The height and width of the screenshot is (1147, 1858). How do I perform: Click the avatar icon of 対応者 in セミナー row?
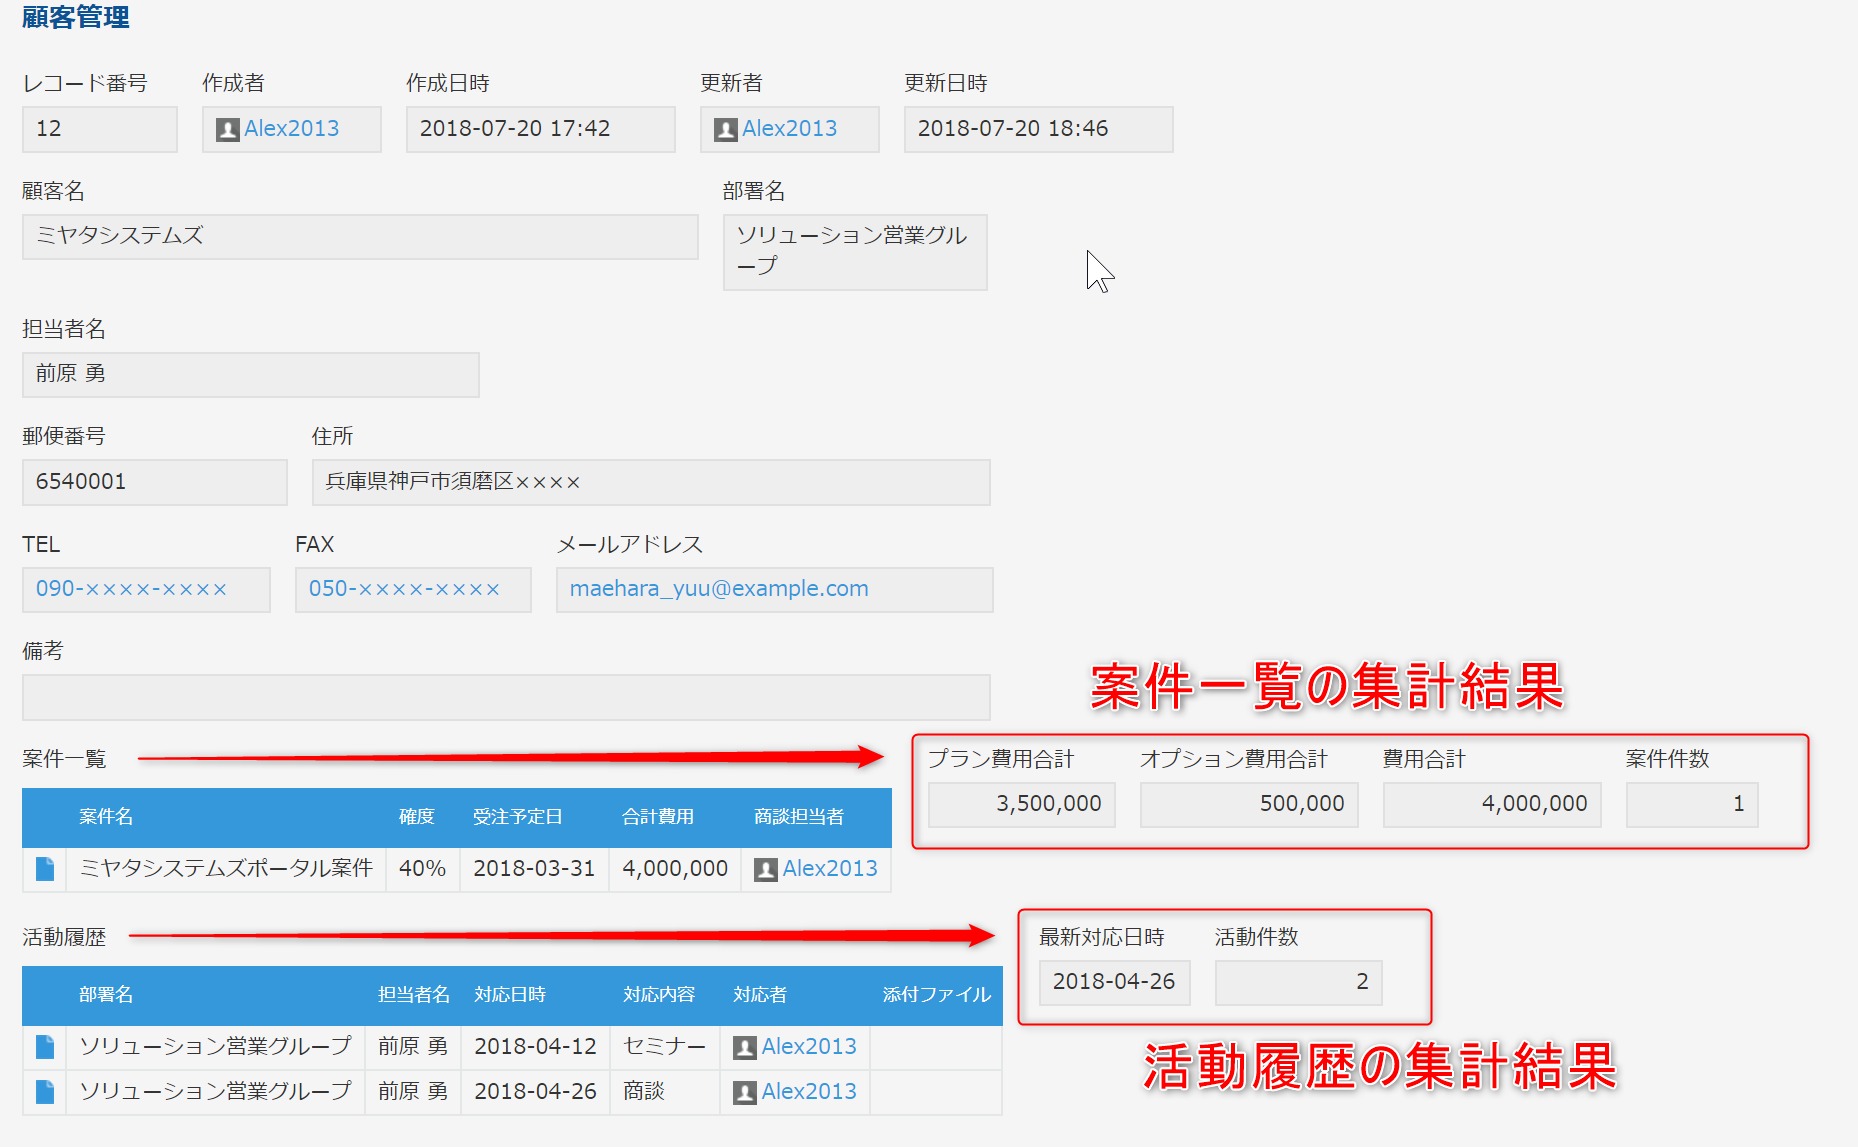[x=744, y=1046]
